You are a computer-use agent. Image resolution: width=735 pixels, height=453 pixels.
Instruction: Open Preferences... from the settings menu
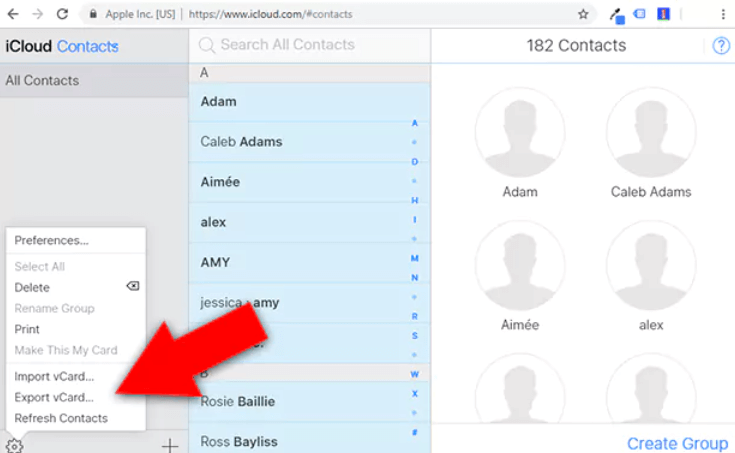point(51,240)
